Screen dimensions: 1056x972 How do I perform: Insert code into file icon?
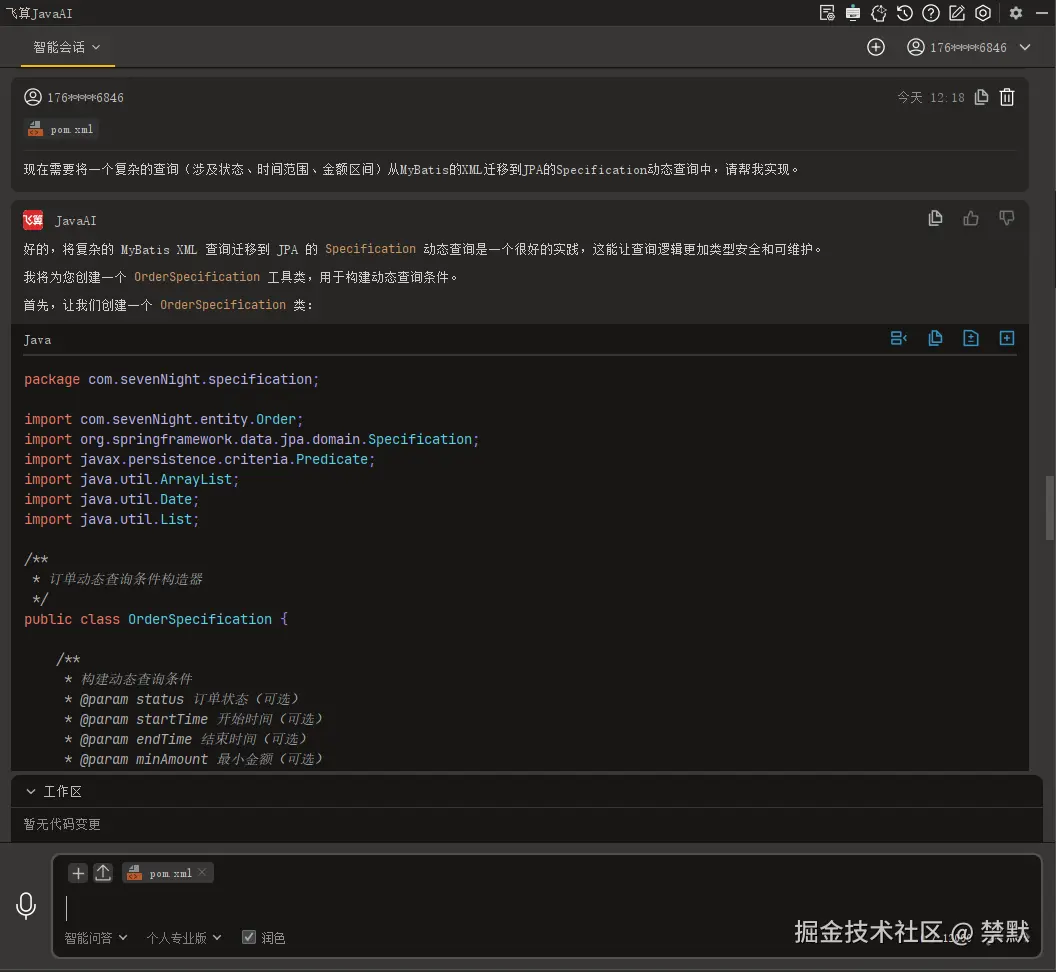970,338
